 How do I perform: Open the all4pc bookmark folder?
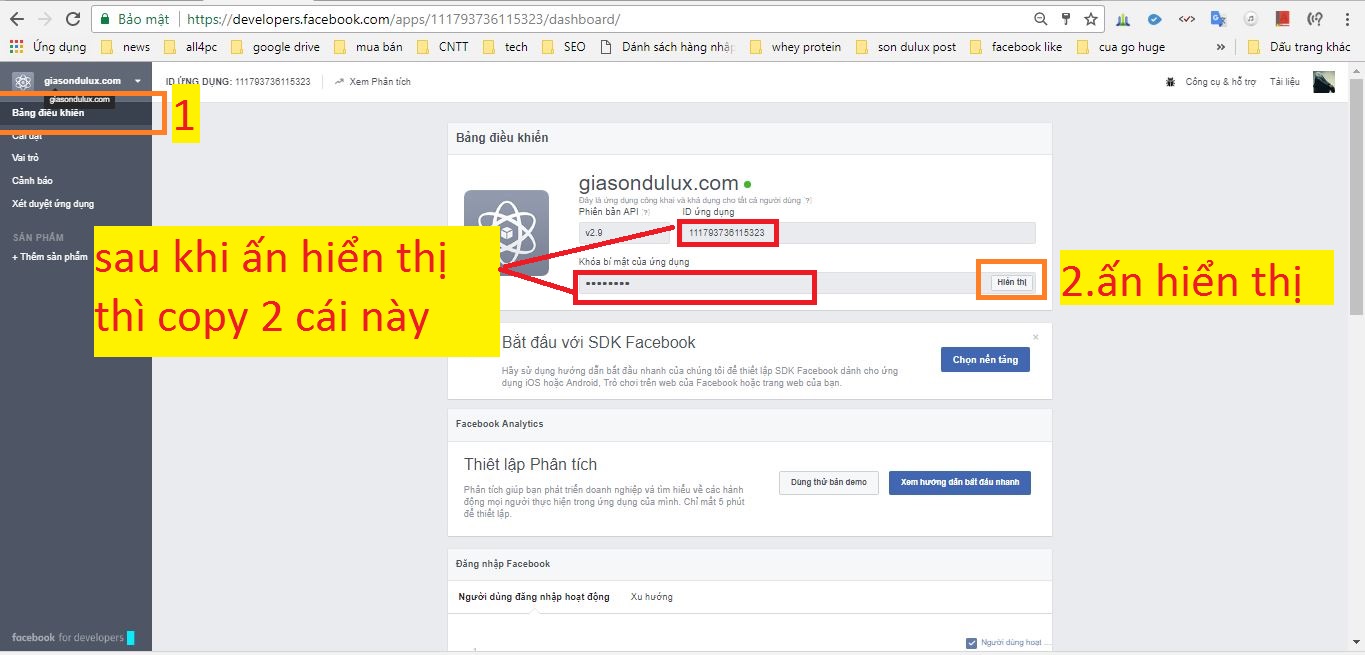(191, 47)
